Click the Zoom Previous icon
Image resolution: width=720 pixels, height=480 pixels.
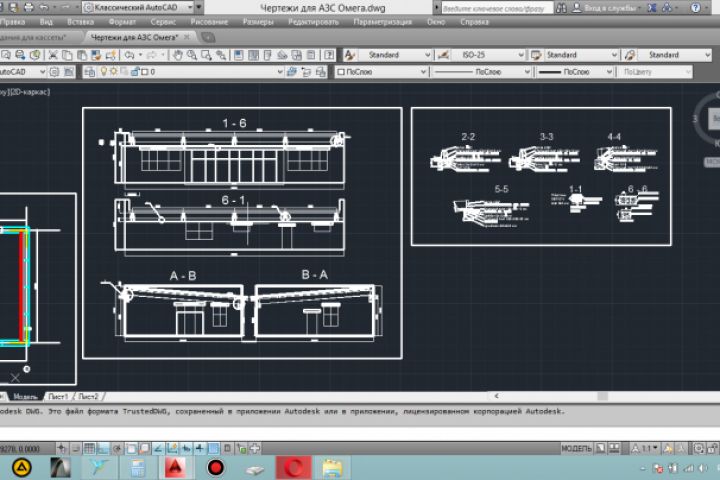click(x=221, y=55)
